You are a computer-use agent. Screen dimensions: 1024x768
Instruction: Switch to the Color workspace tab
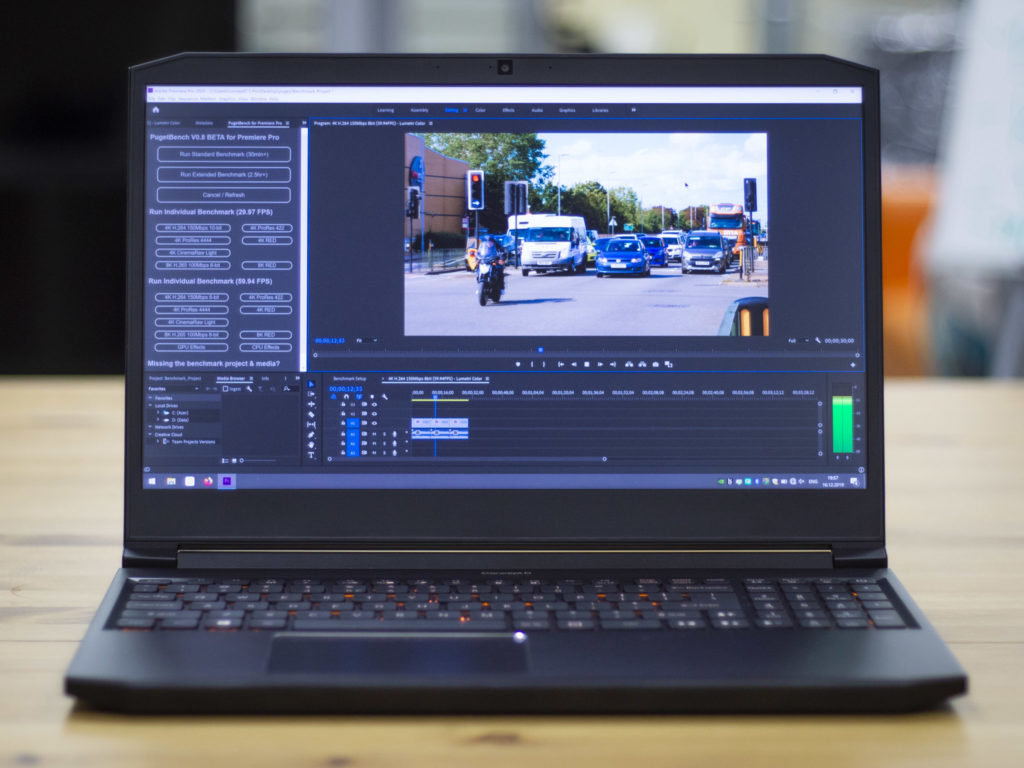pos(480,110)
